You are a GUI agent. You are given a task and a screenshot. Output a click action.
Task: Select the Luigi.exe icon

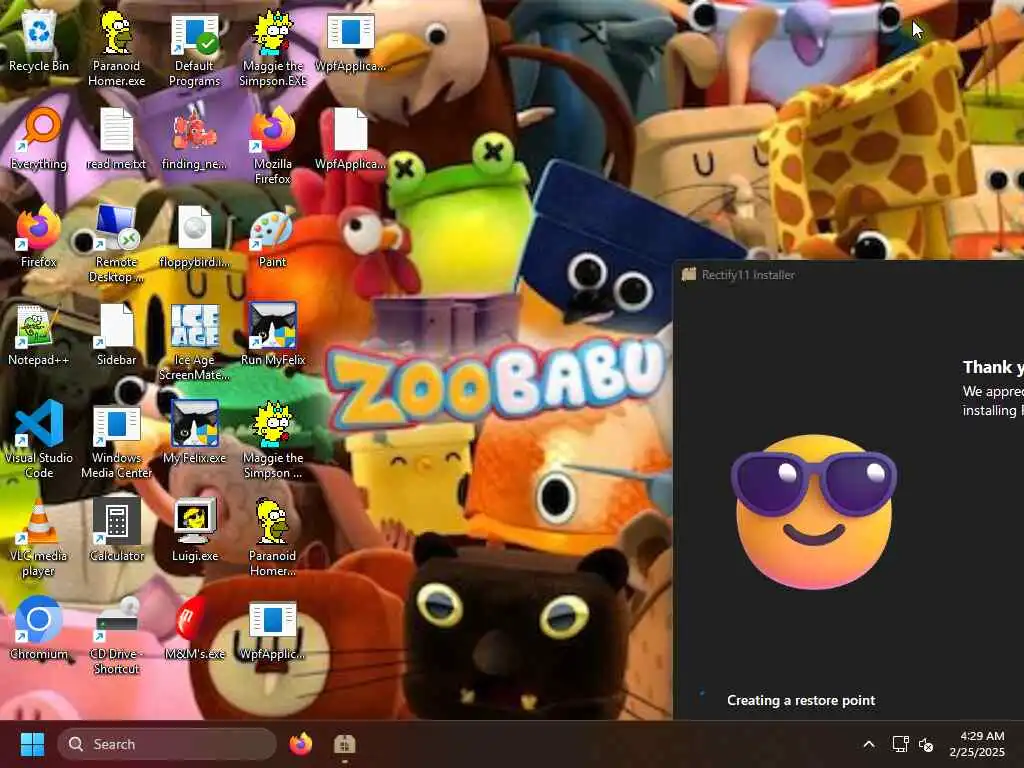194,531
